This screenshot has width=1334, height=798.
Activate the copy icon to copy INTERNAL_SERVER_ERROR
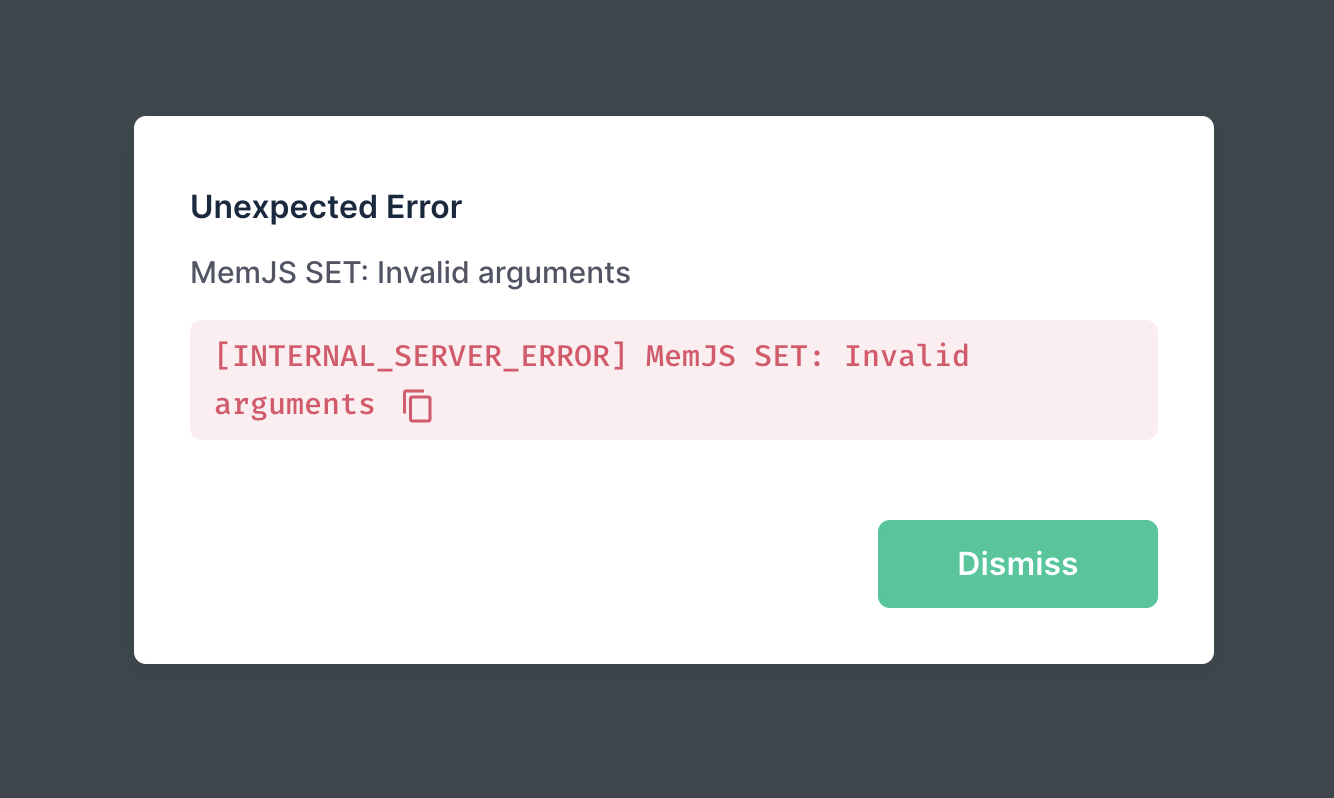tap(417, 406)
